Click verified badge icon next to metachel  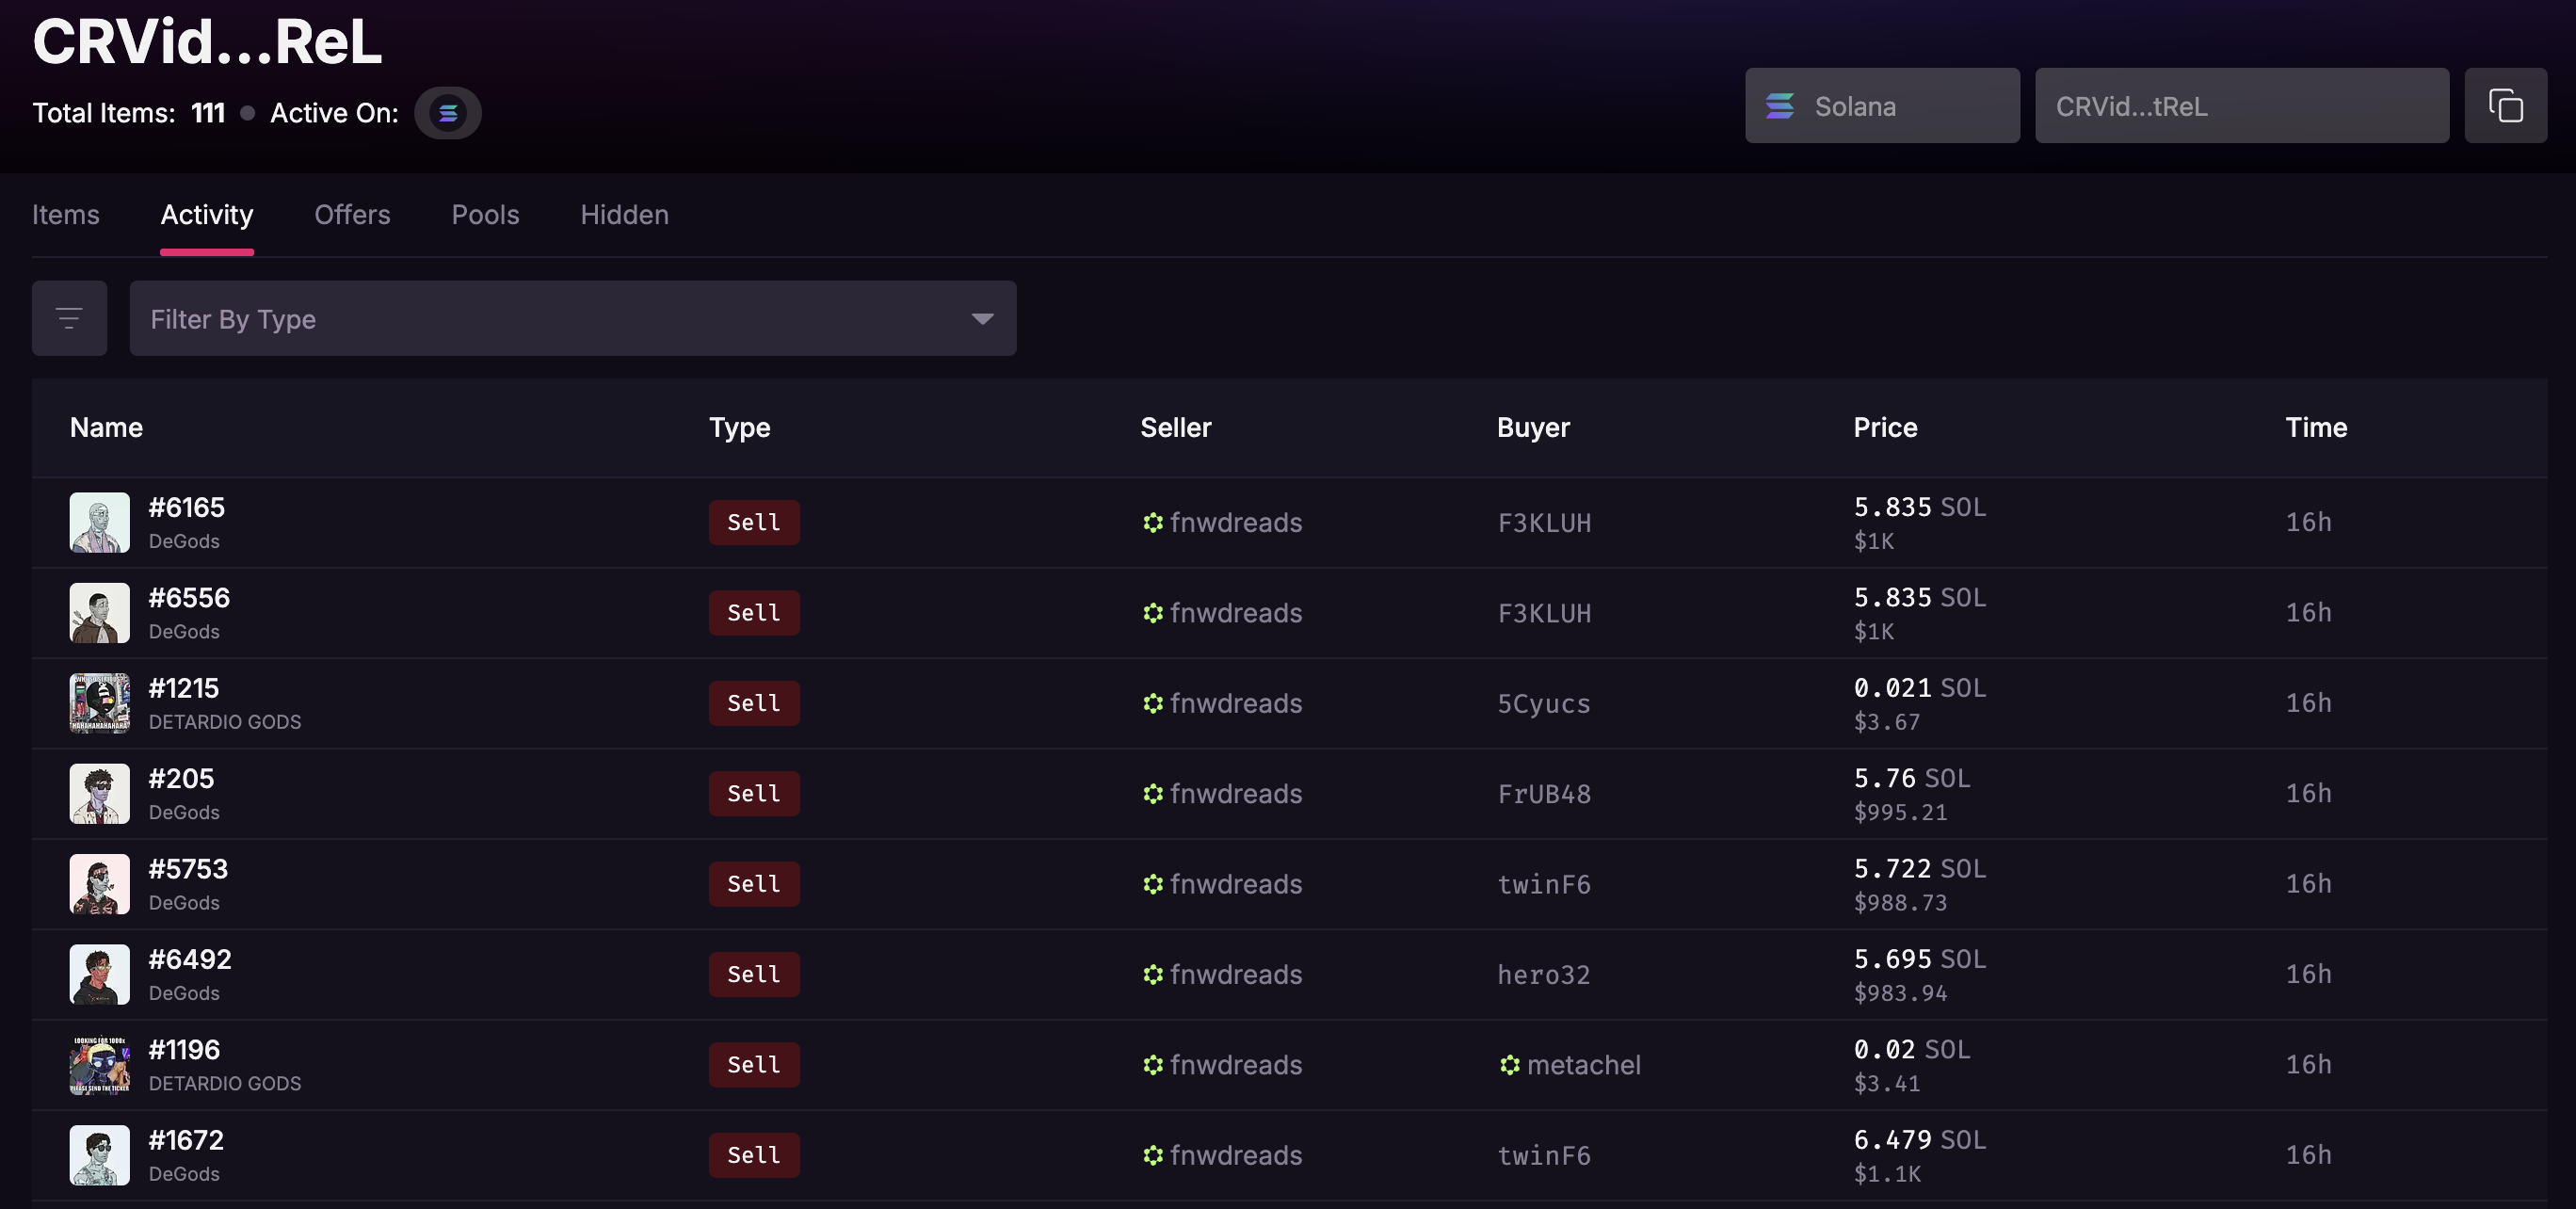1509,1065
